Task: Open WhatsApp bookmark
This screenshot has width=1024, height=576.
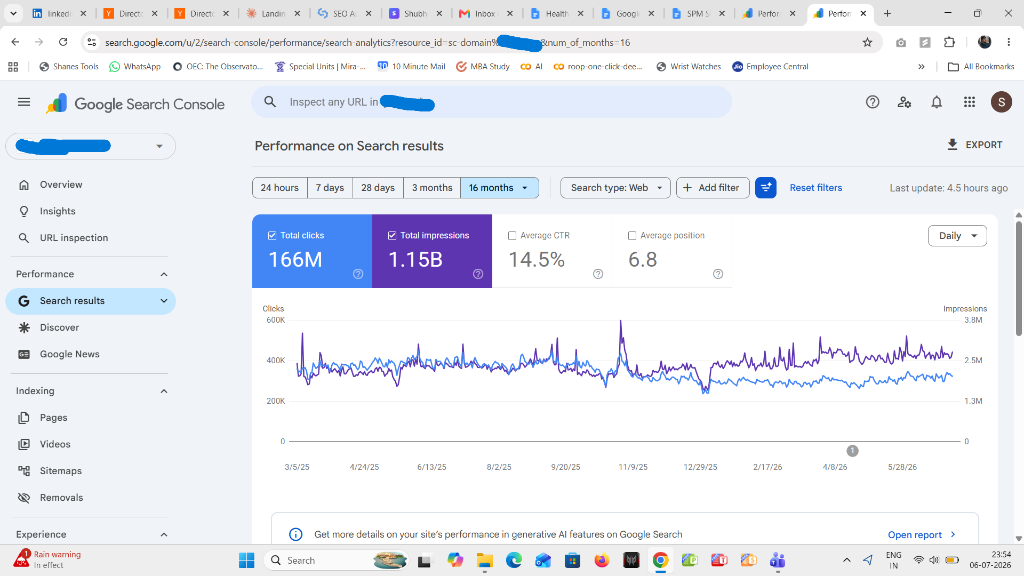Action: 135,67
